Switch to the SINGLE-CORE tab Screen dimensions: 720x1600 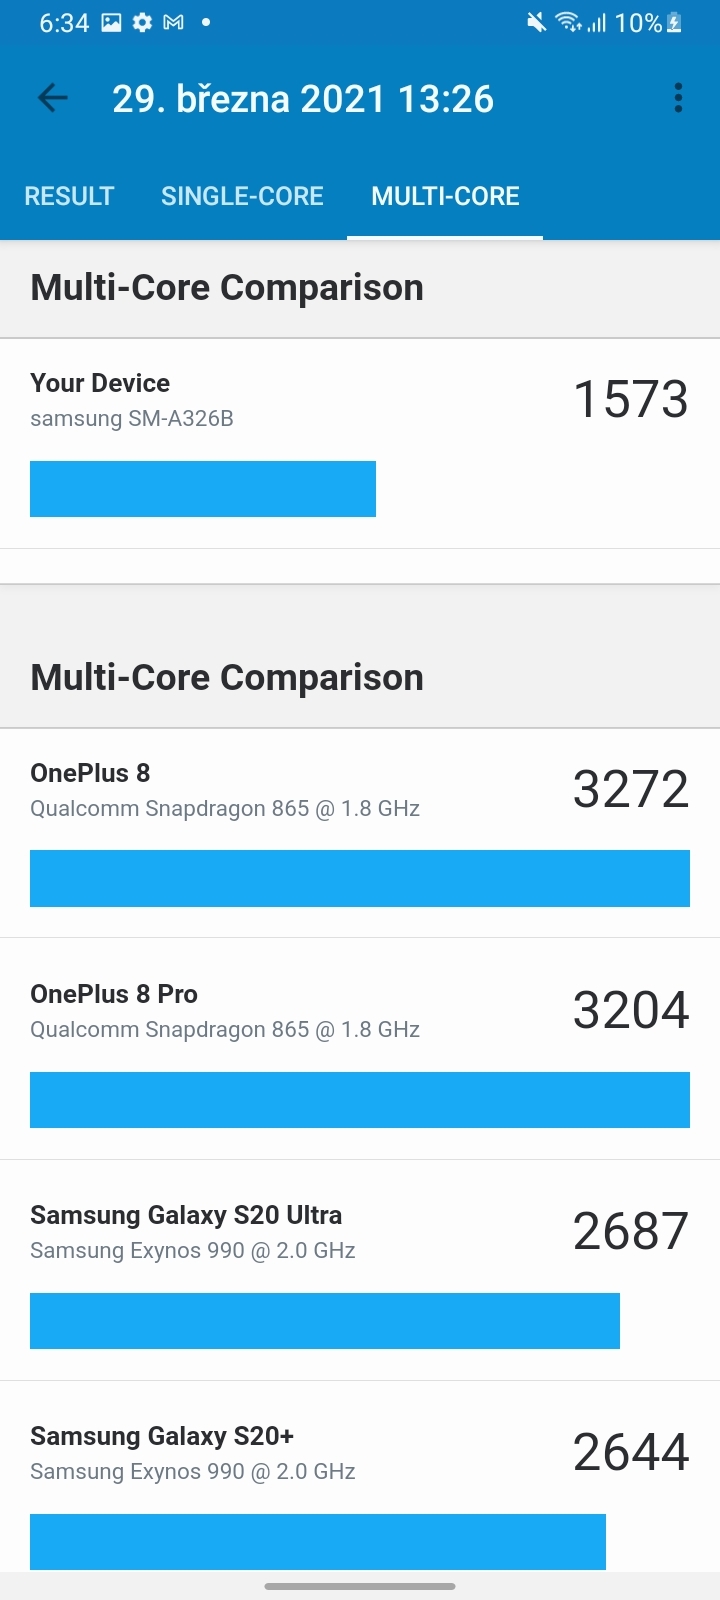point(242,196)
